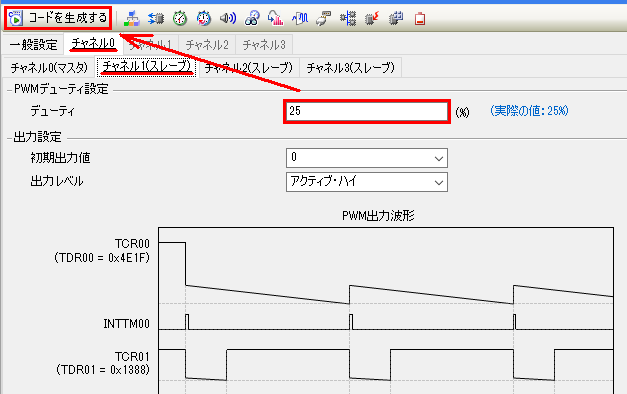Open the stacked chips icon
The height and width of the screenshot is (394, 627).
[396, 18]
